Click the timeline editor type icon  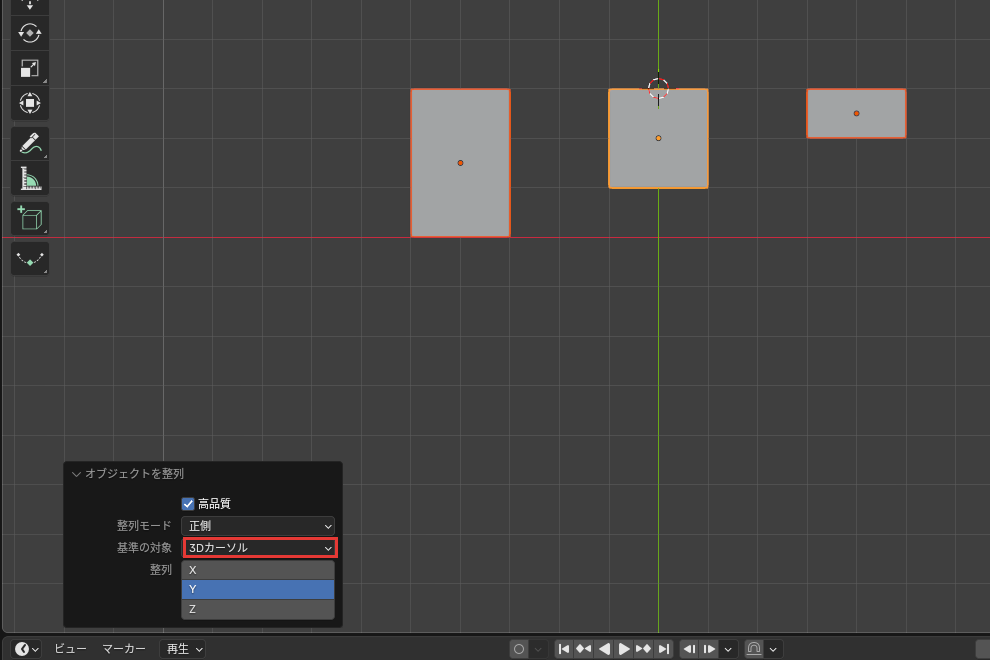(x=27, y=649)
